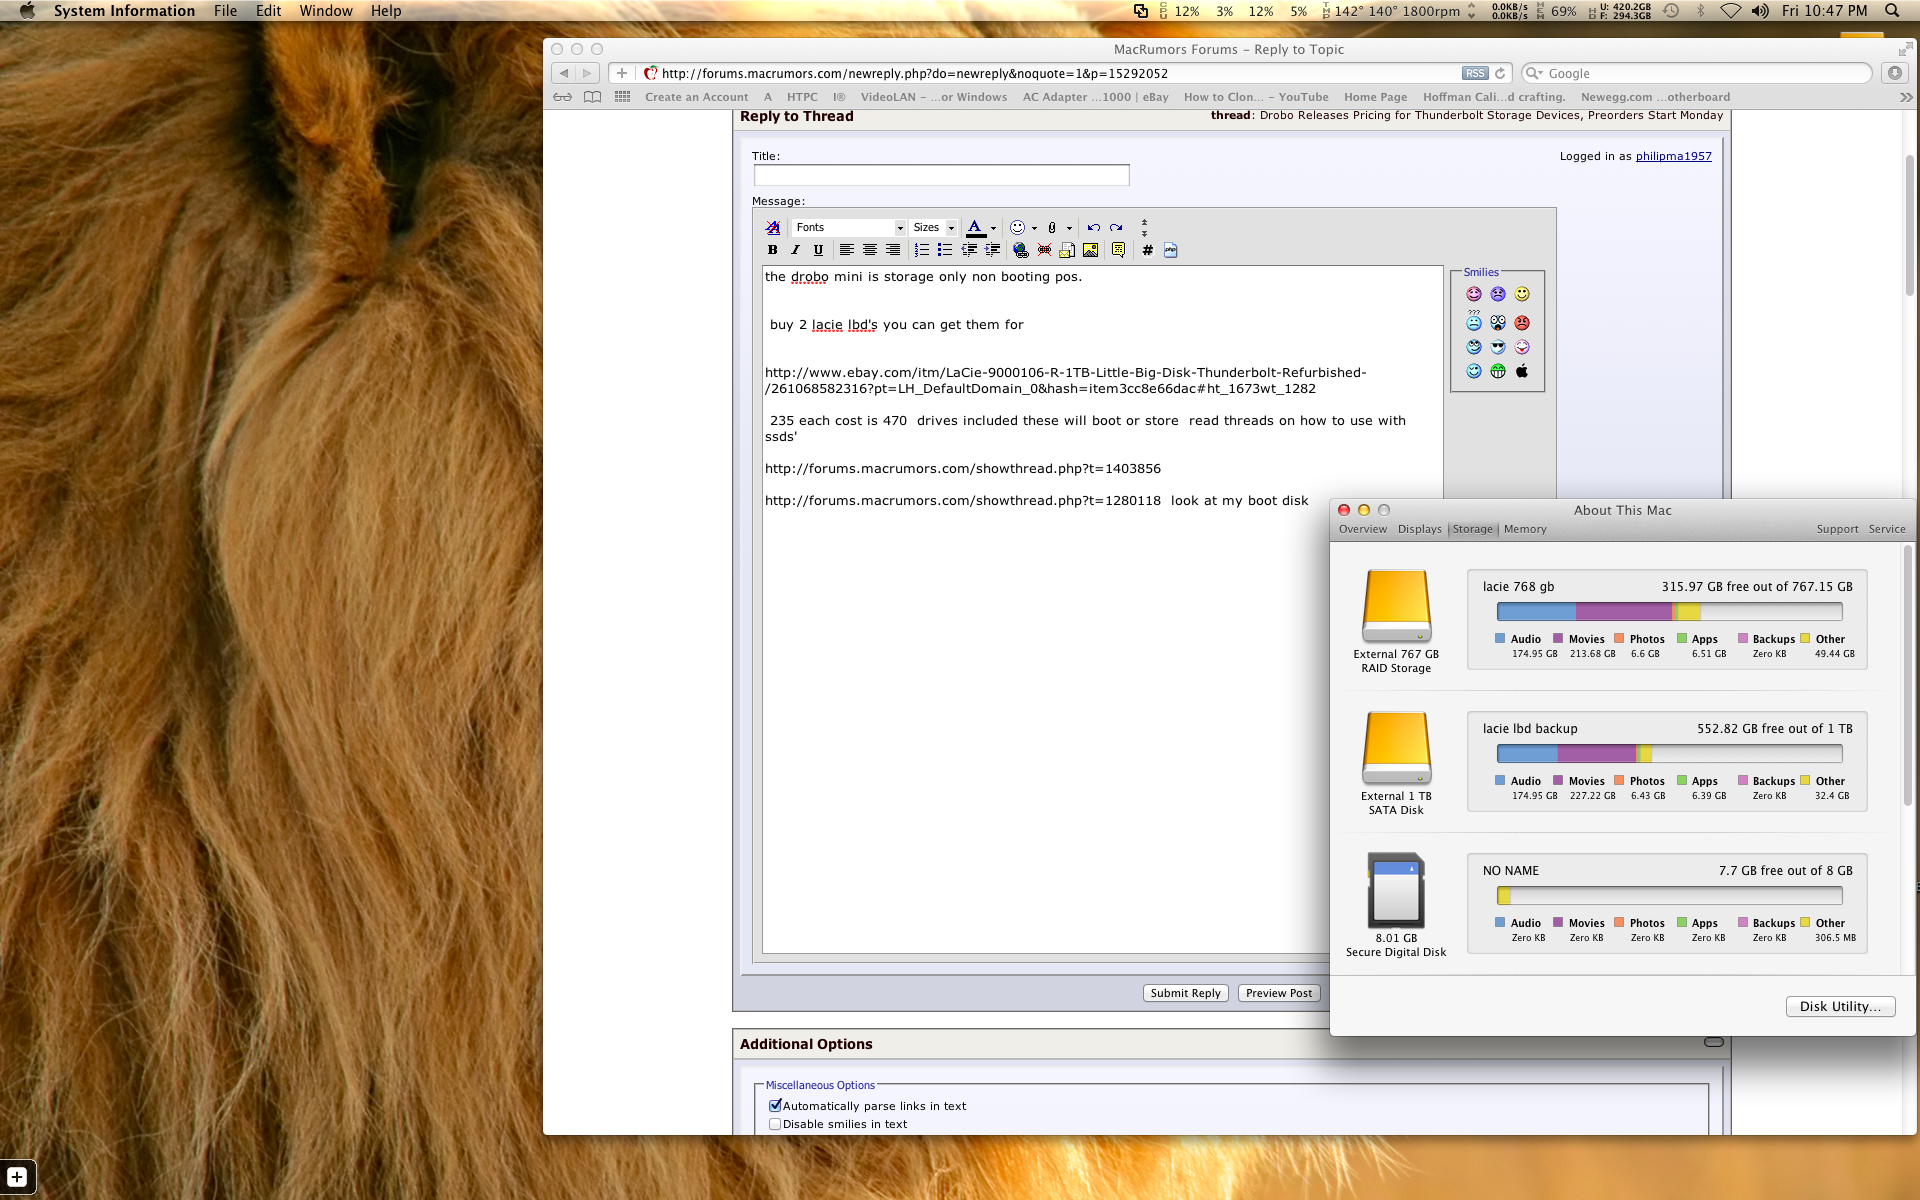Select the Storage tab in About This Mac
This screenshot has height=1200, width=1920.
(x=1472, y=529)
